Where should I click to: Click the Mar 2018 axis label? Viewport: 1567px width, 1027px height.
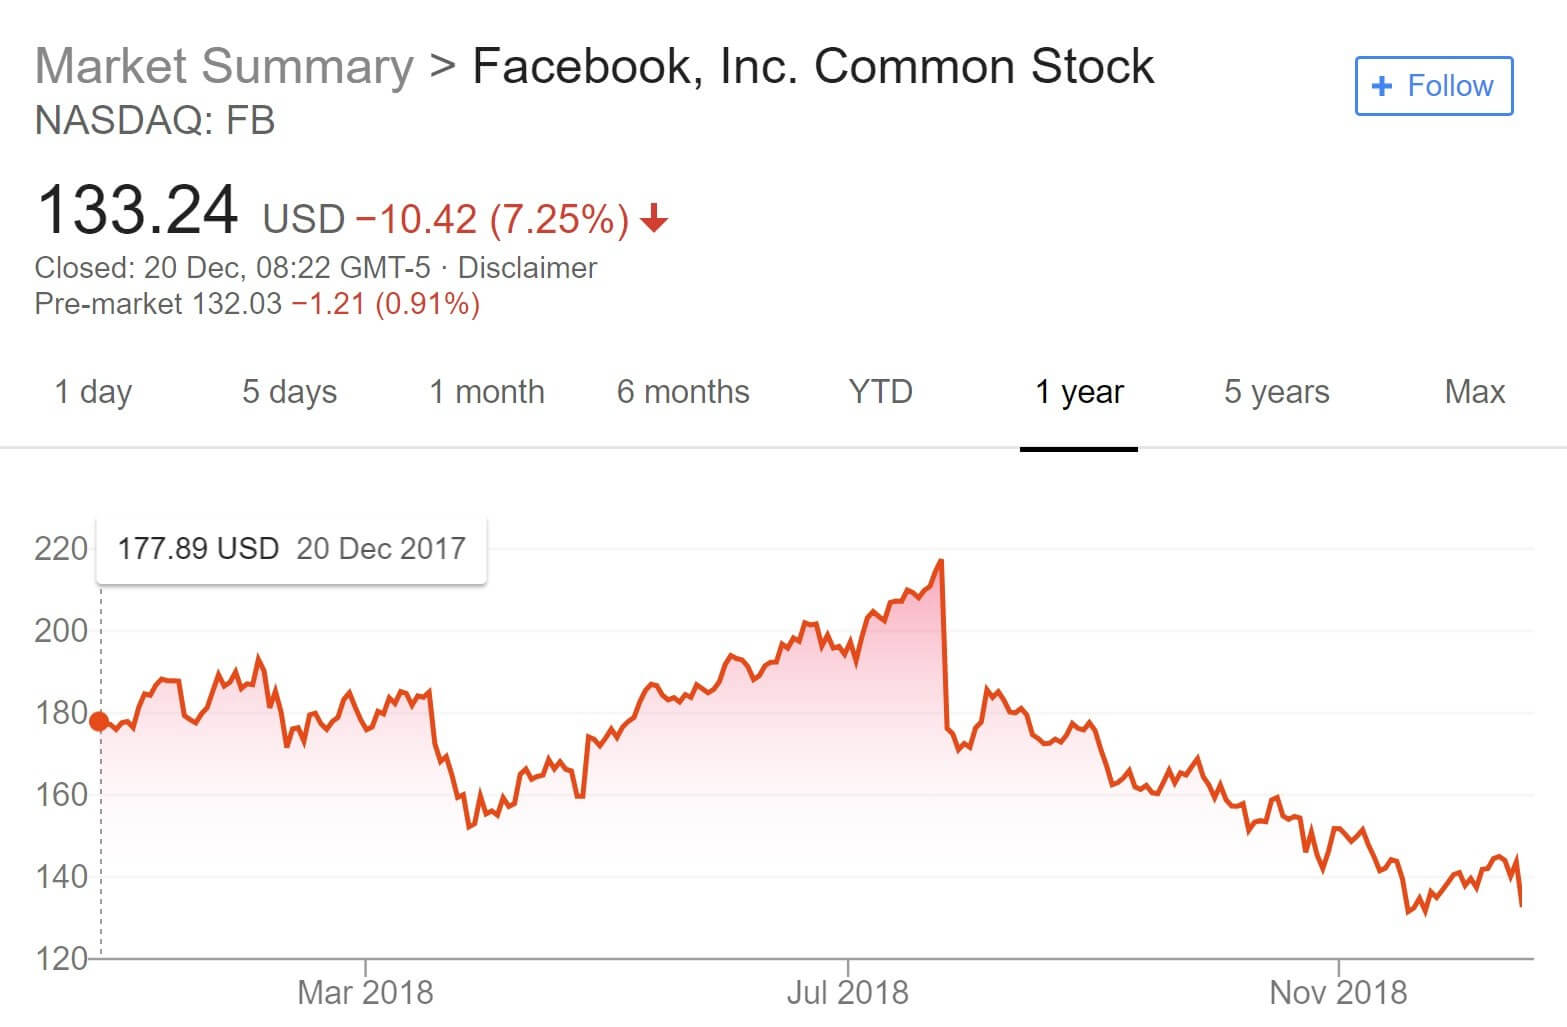[365, 992]
